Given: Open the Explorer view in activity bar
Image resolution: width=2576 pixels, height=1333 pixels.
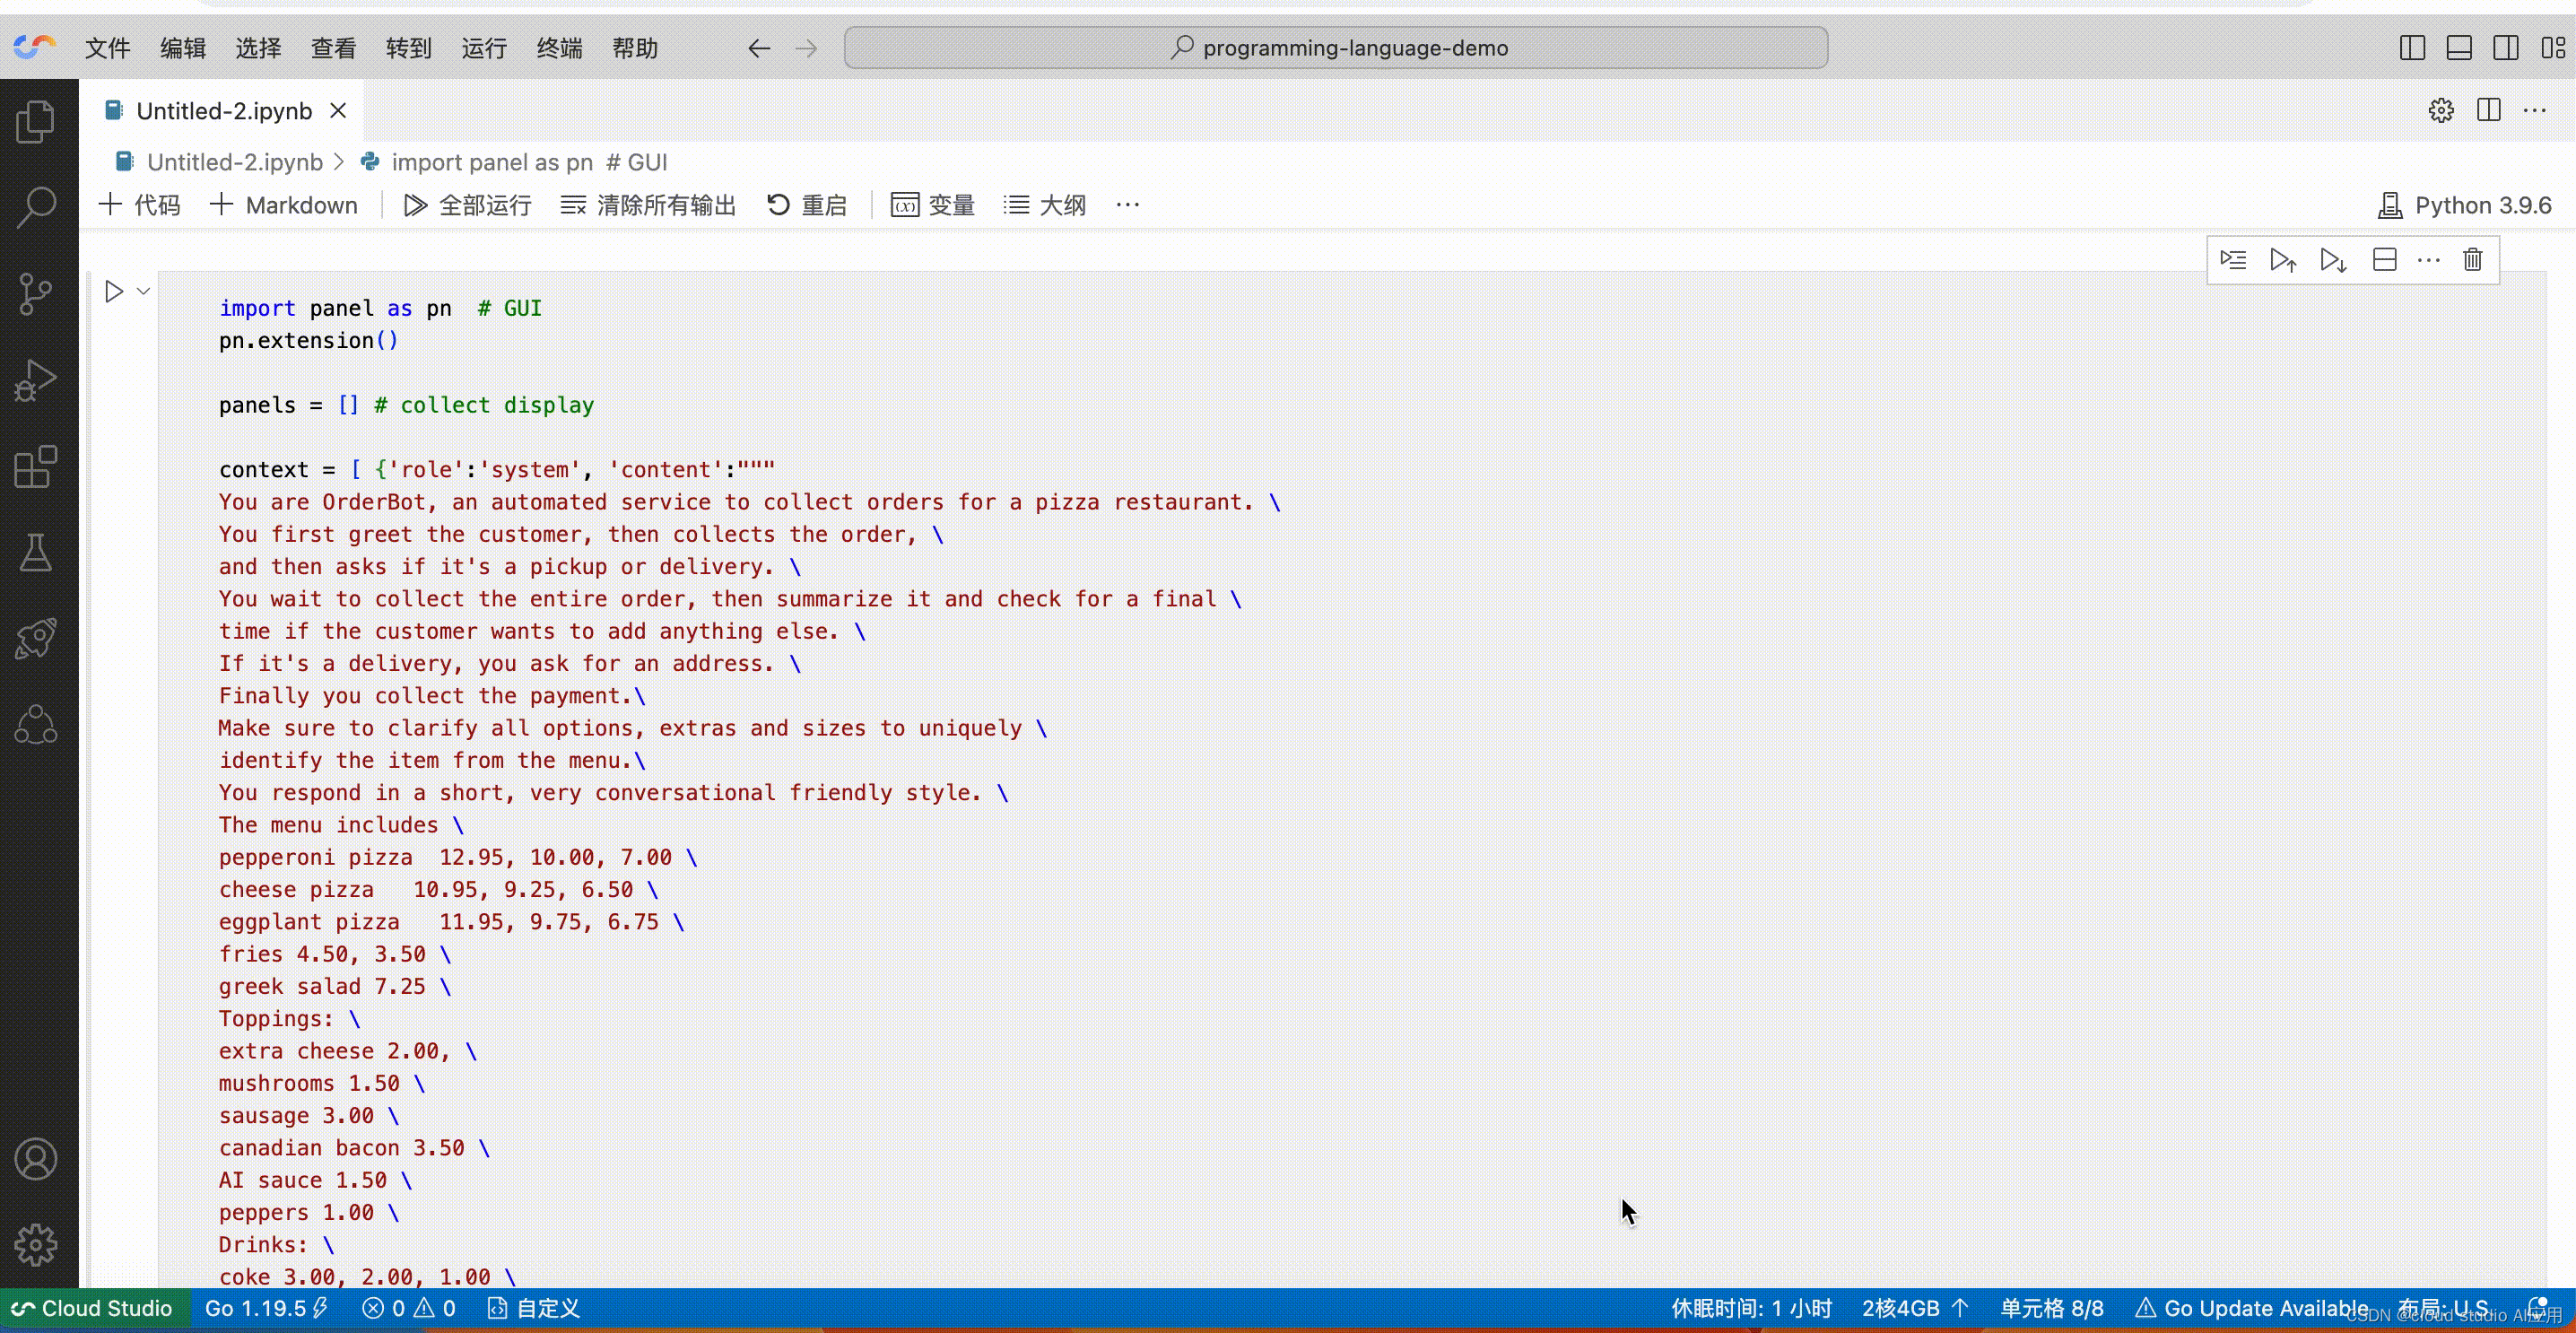Looking at the screenshot, I should (36, 122).
